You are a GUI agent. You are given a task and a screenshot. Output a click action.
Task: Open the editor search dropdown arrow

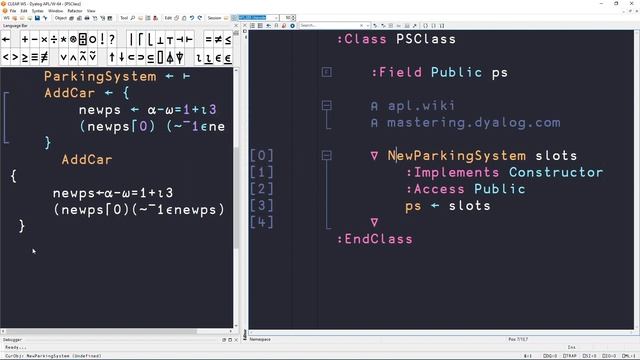pyautogui.click(x=368, y=26)
